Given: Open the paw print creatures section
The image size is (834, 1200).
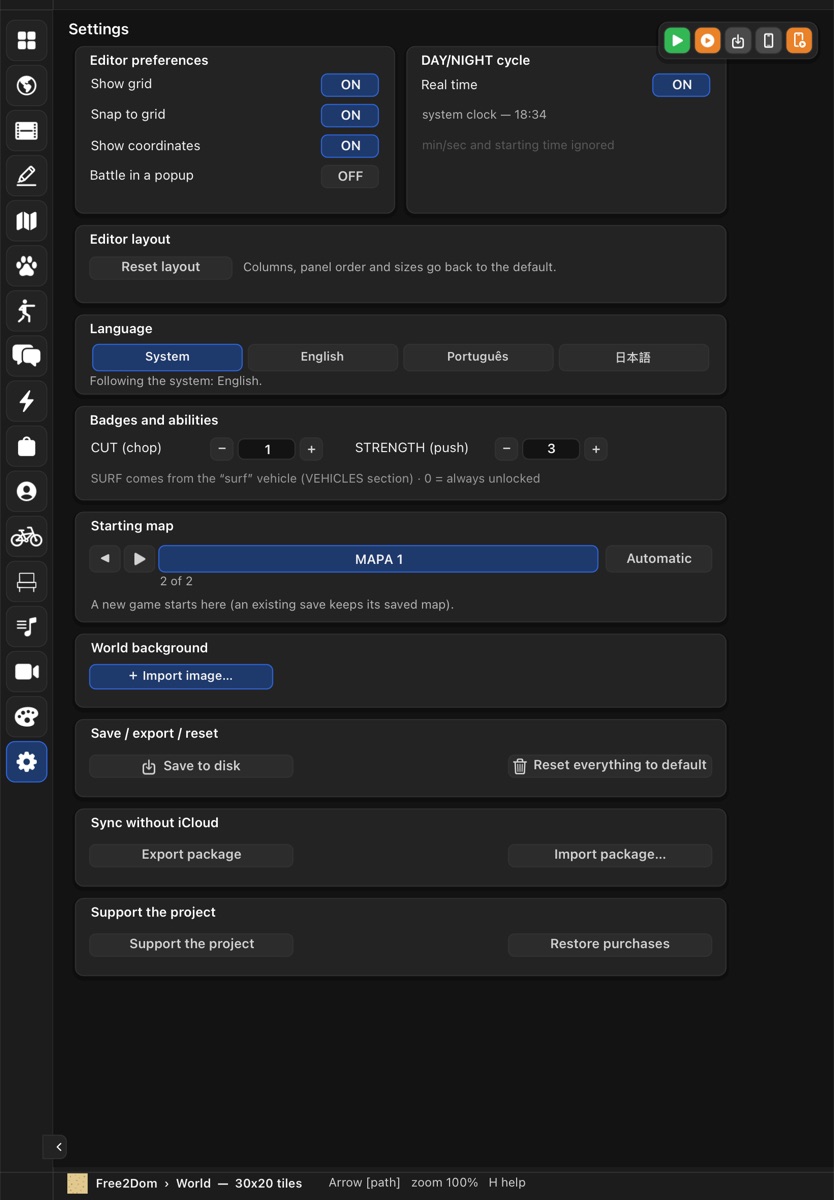Looking at the screenshot, I should tap(27, 266).
